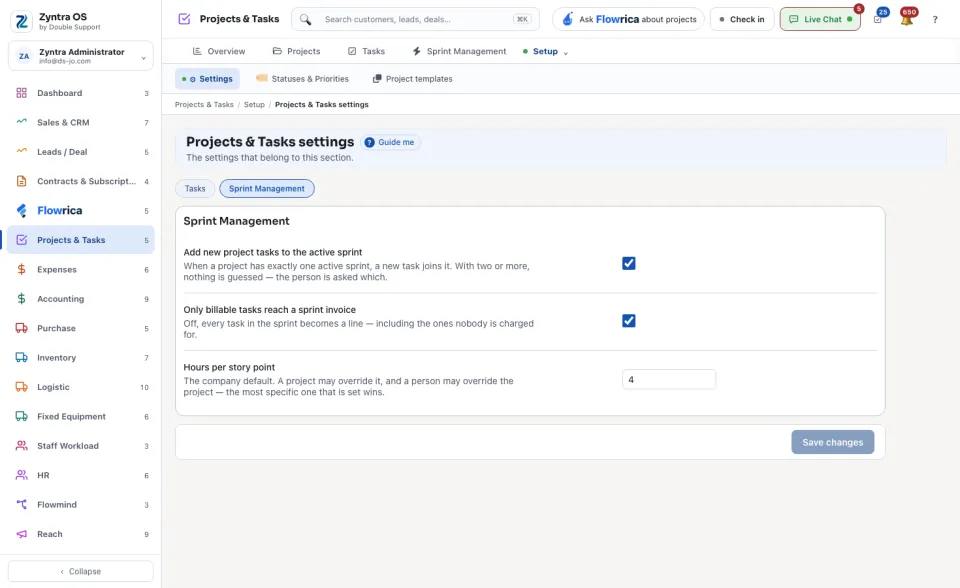Focus the search customers, leads, deals field

[416, 20]
